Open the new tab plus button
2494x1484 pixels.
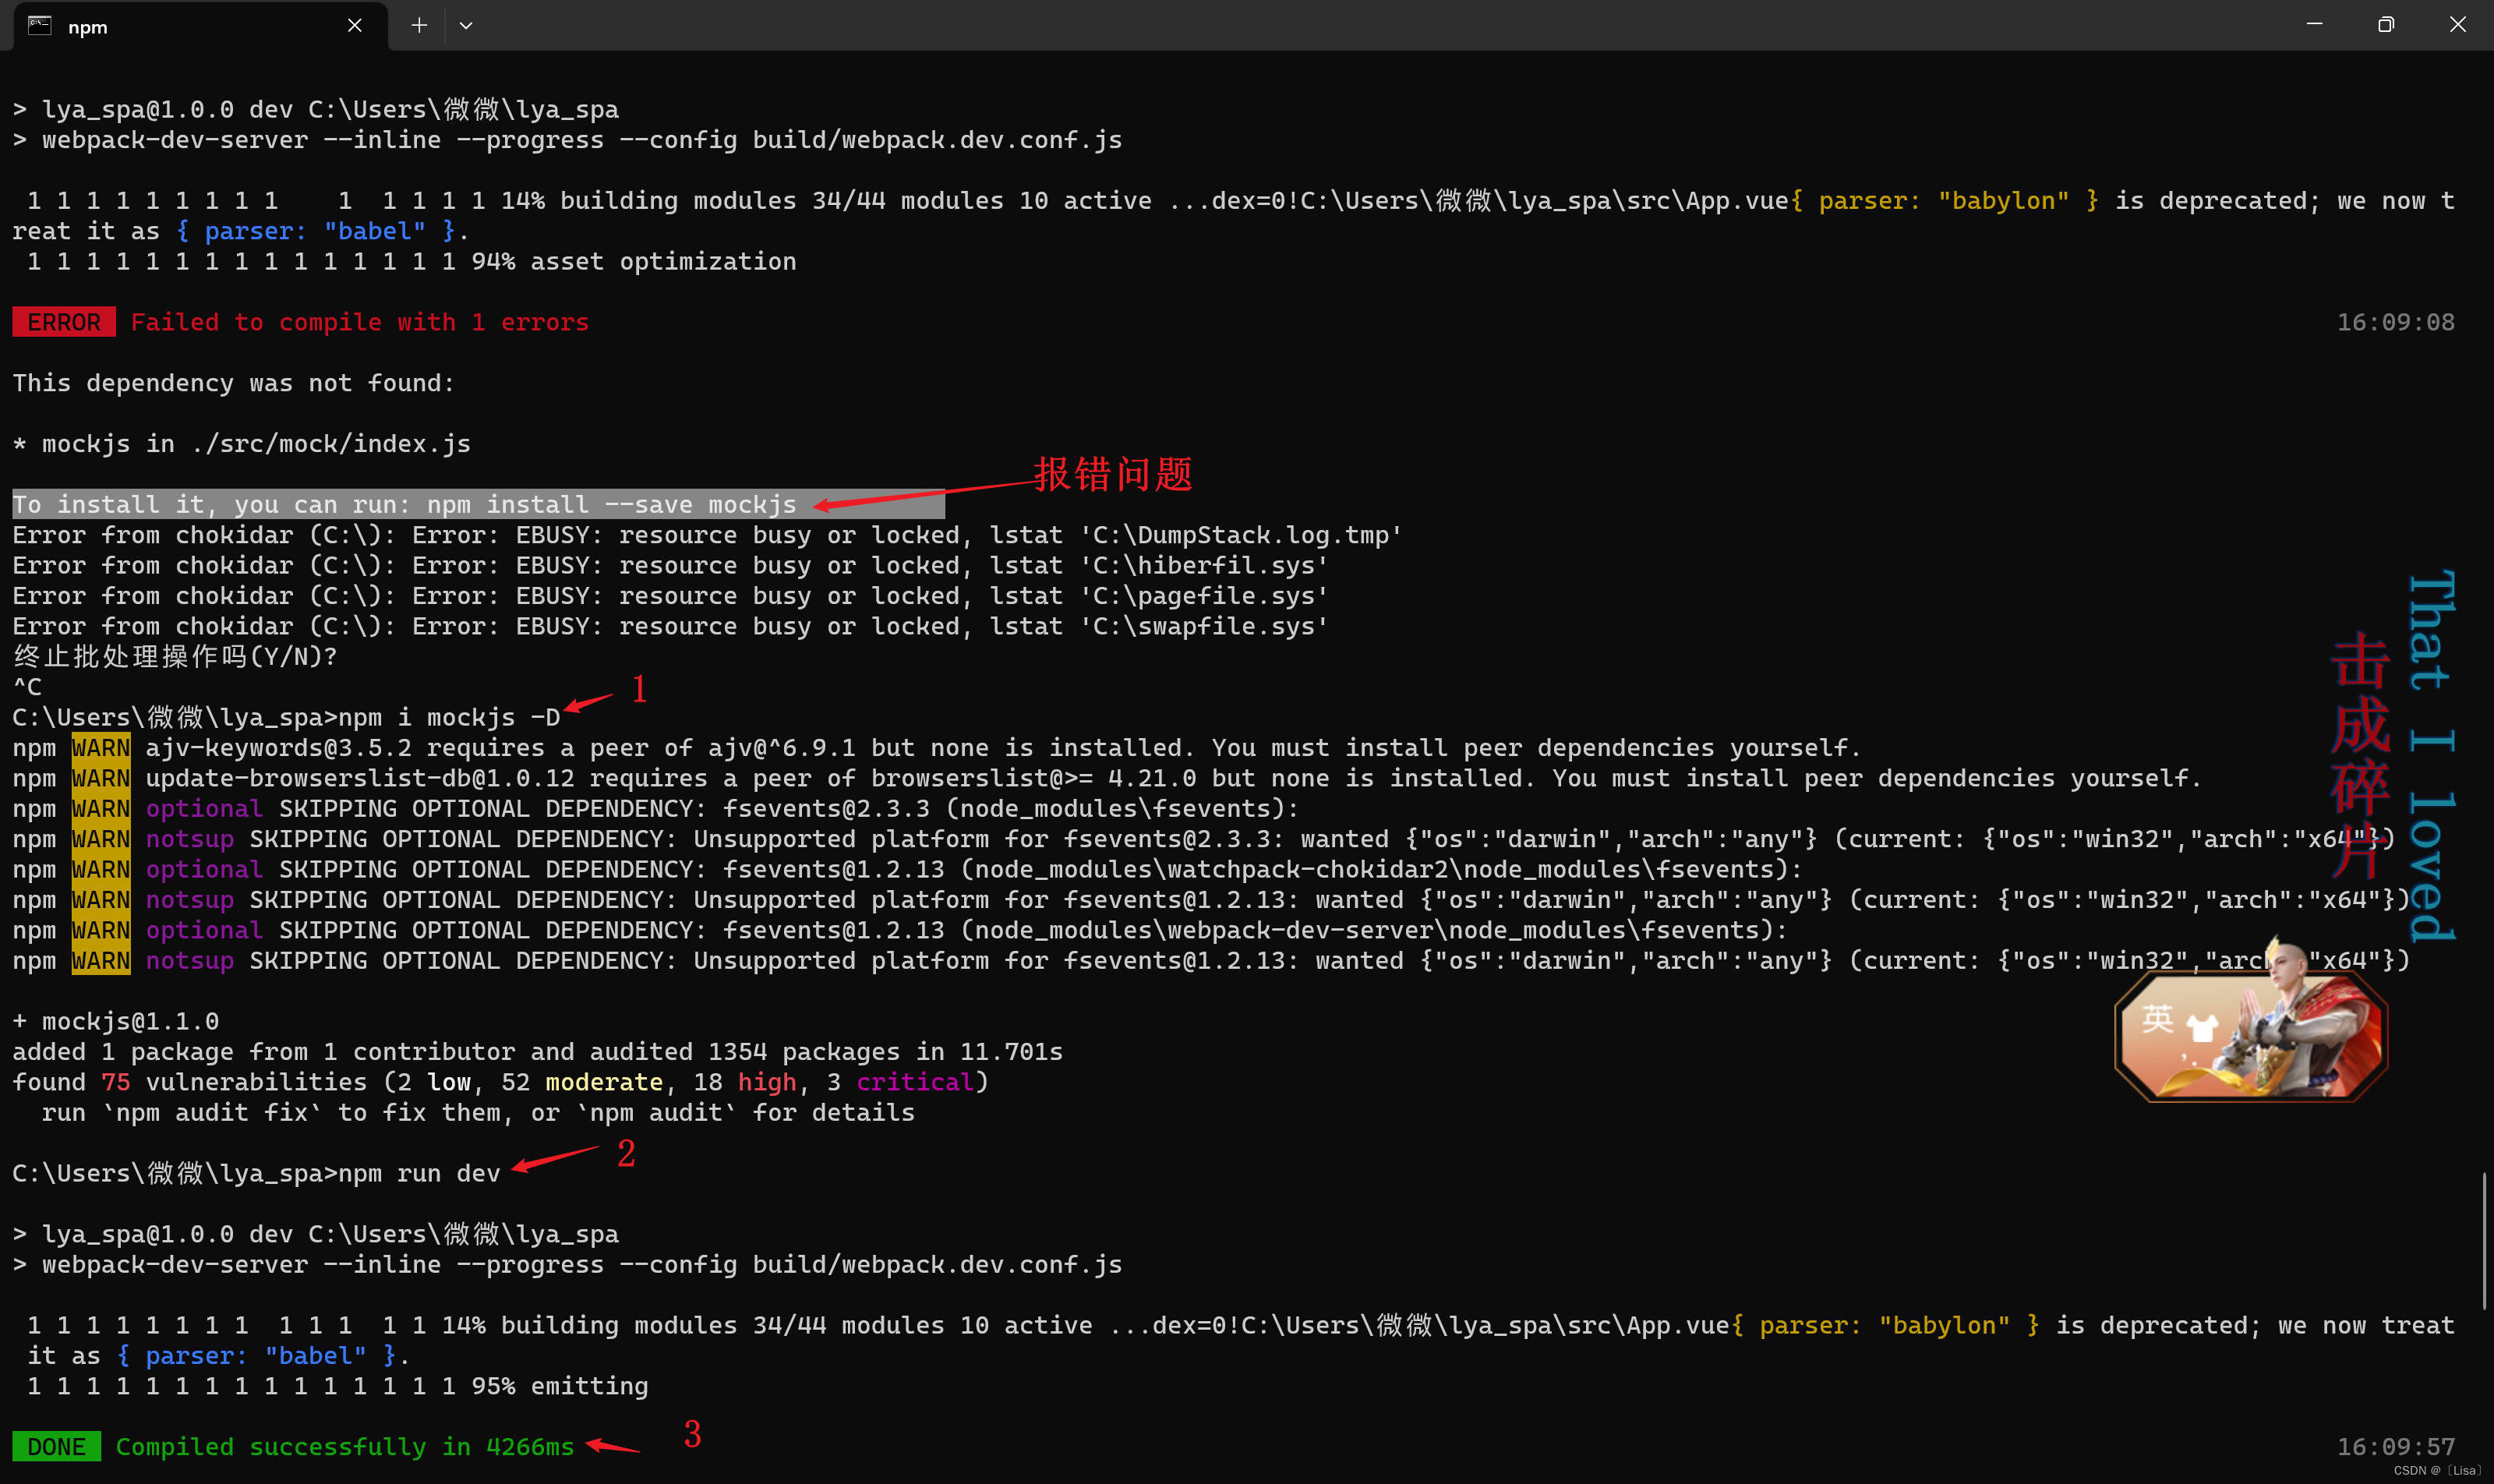419,25
